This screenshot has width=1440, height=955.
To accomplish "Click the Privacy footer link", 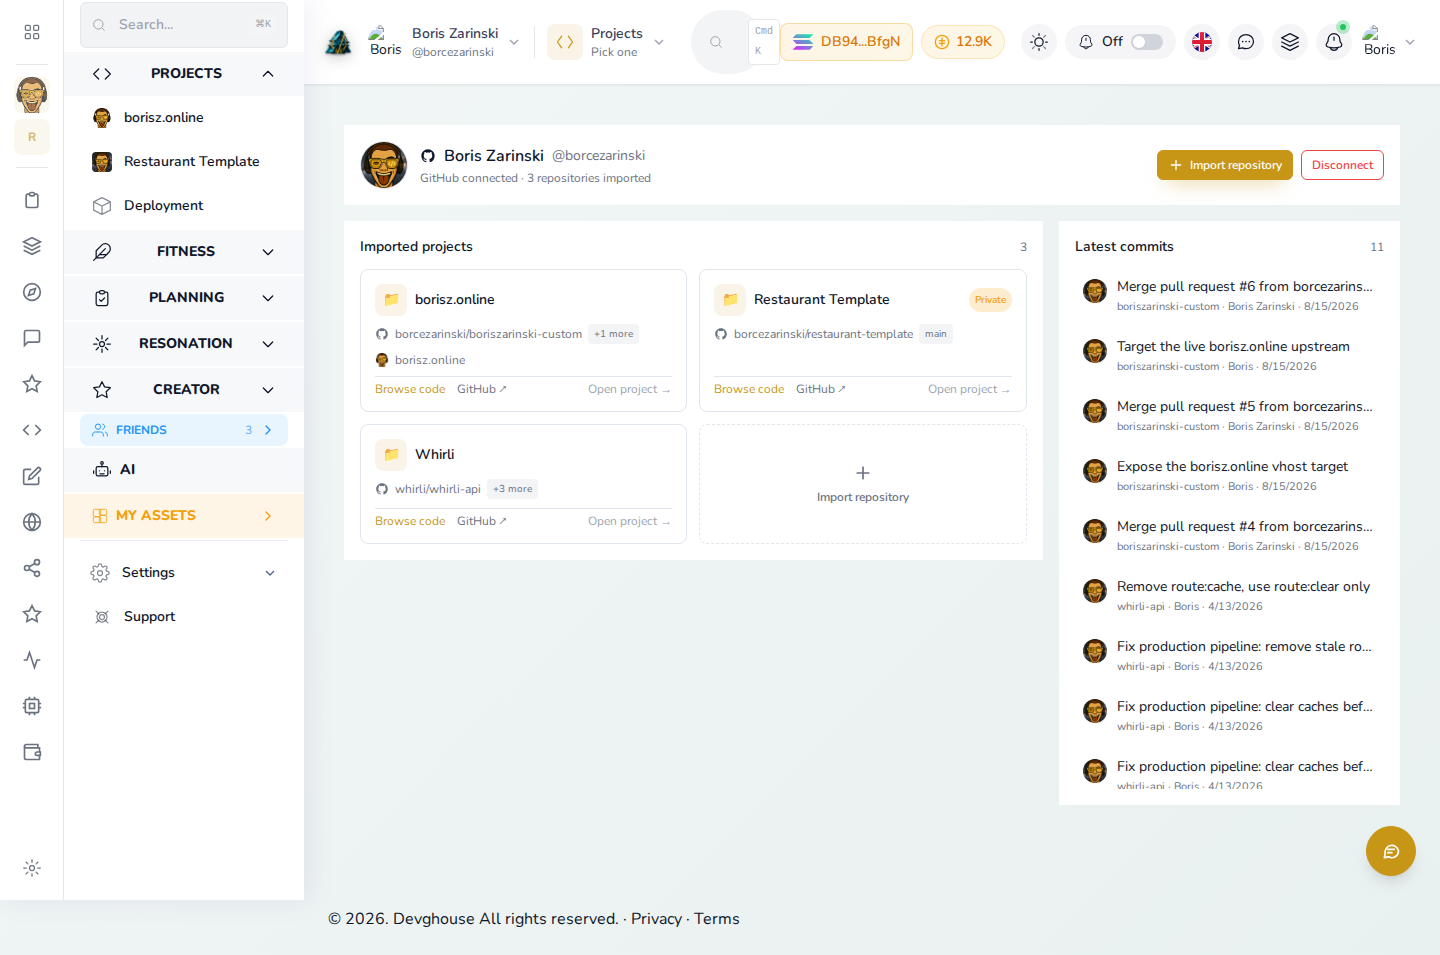I will coord(656,919).
